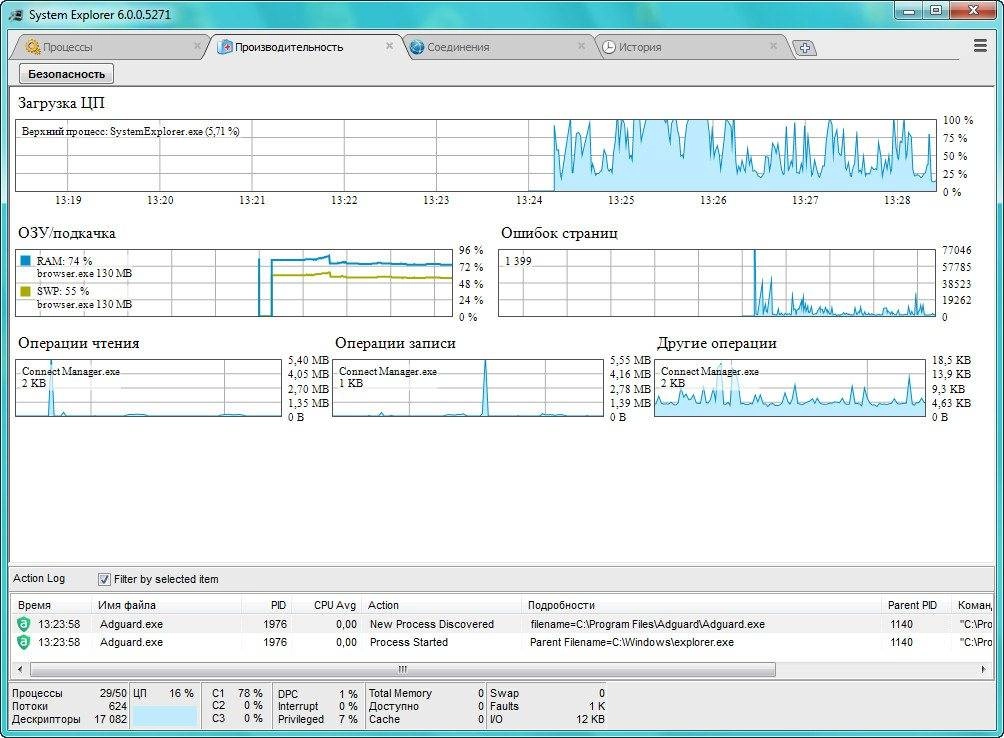Click the DPC 1 % status entry
This screenshot has width=1004, height=738.
pyautogui.click(x=318, y=694)
